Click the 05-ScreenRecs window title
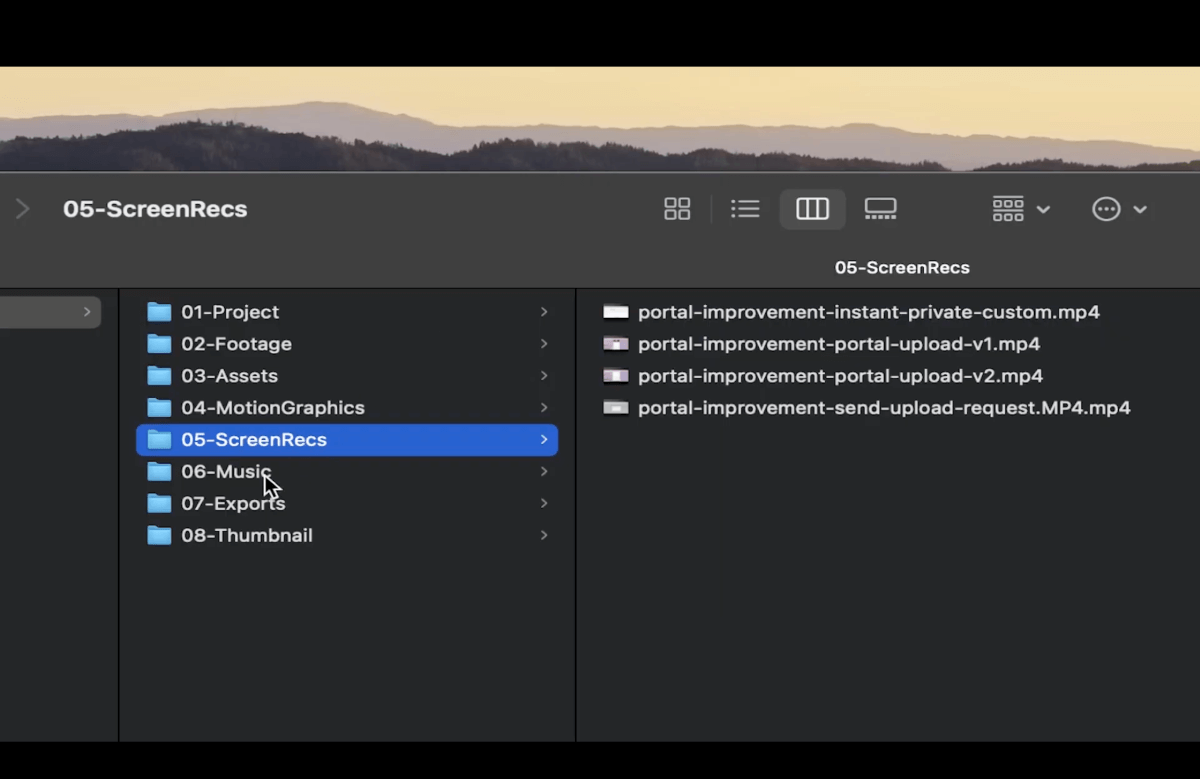 point(155,209)
